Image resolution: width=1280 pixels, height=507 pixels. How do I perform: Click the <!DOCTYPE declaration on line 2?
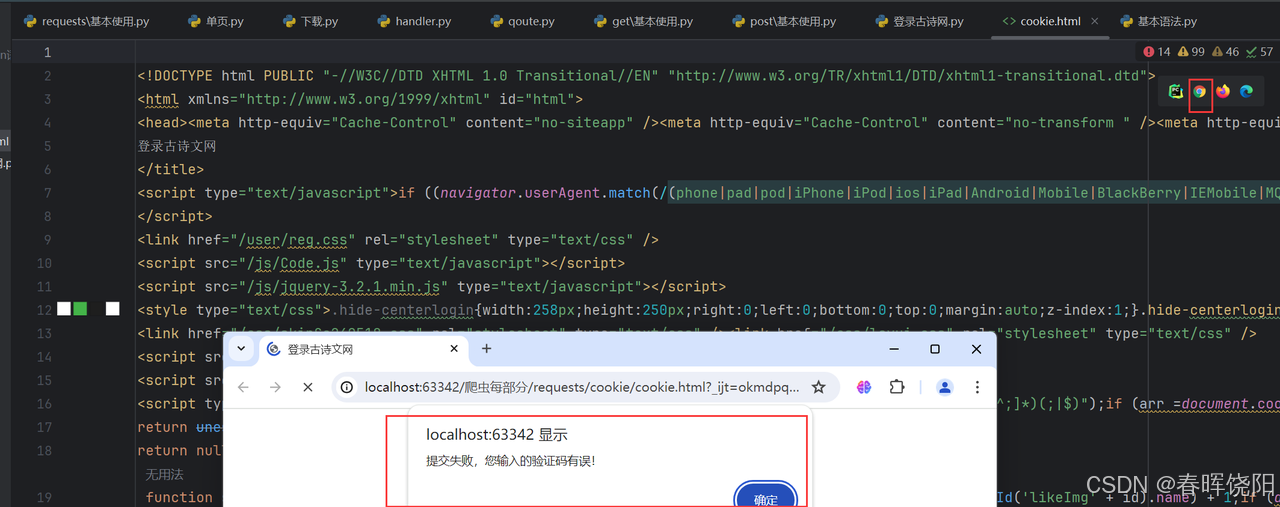[175, 75]
